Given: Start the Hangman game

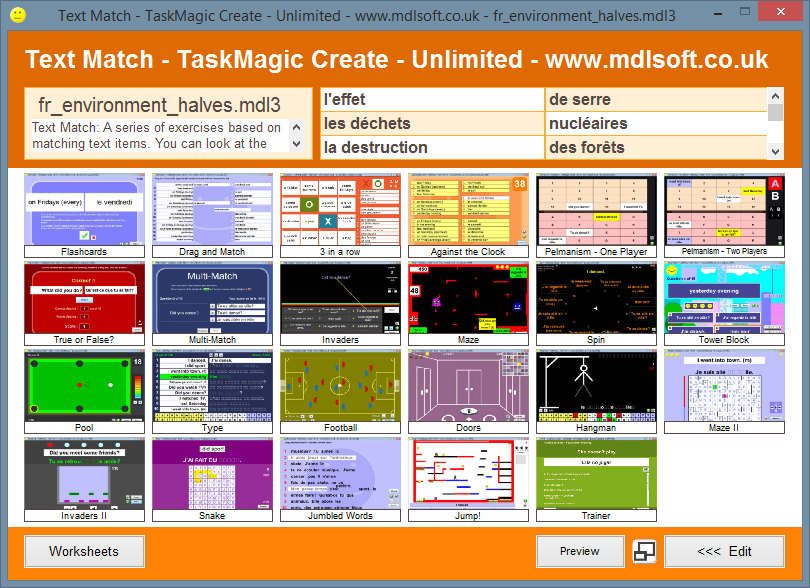Looking at the screenshot, I should [x=597, y=392].
